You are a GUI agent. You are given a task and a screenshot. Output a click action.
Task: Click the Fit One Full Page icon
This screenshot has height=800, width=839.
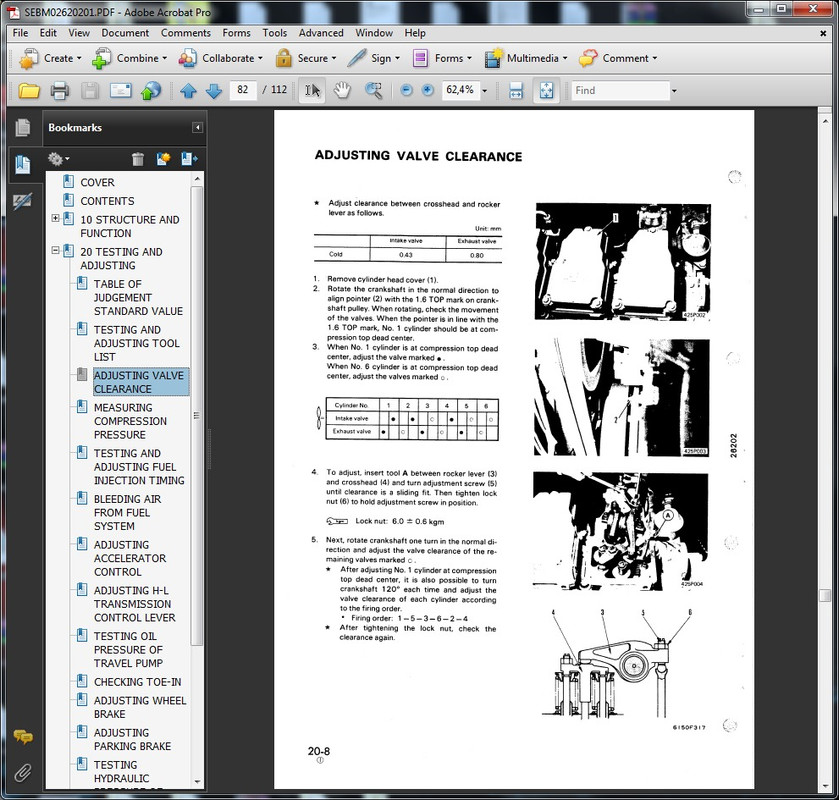pyautogui.click(x=546, y=90)
